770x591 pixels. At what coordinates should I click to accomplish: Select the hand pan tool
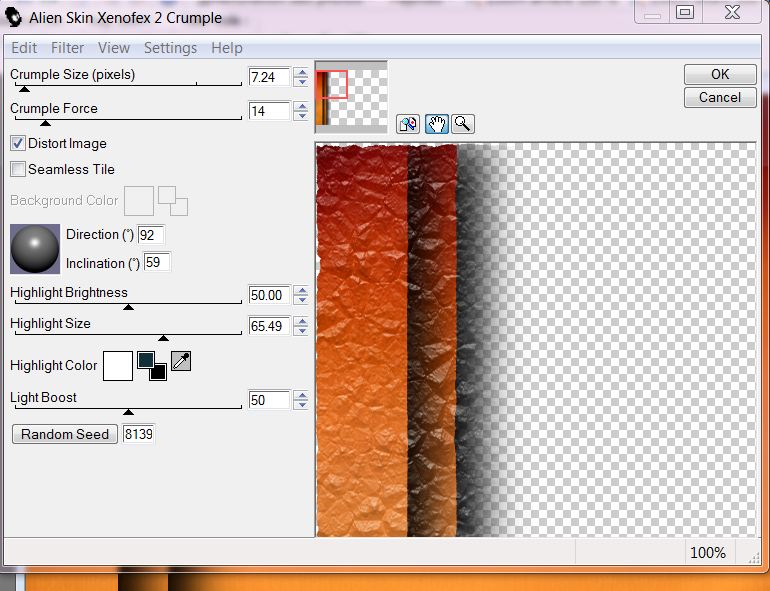coord(437,124)
